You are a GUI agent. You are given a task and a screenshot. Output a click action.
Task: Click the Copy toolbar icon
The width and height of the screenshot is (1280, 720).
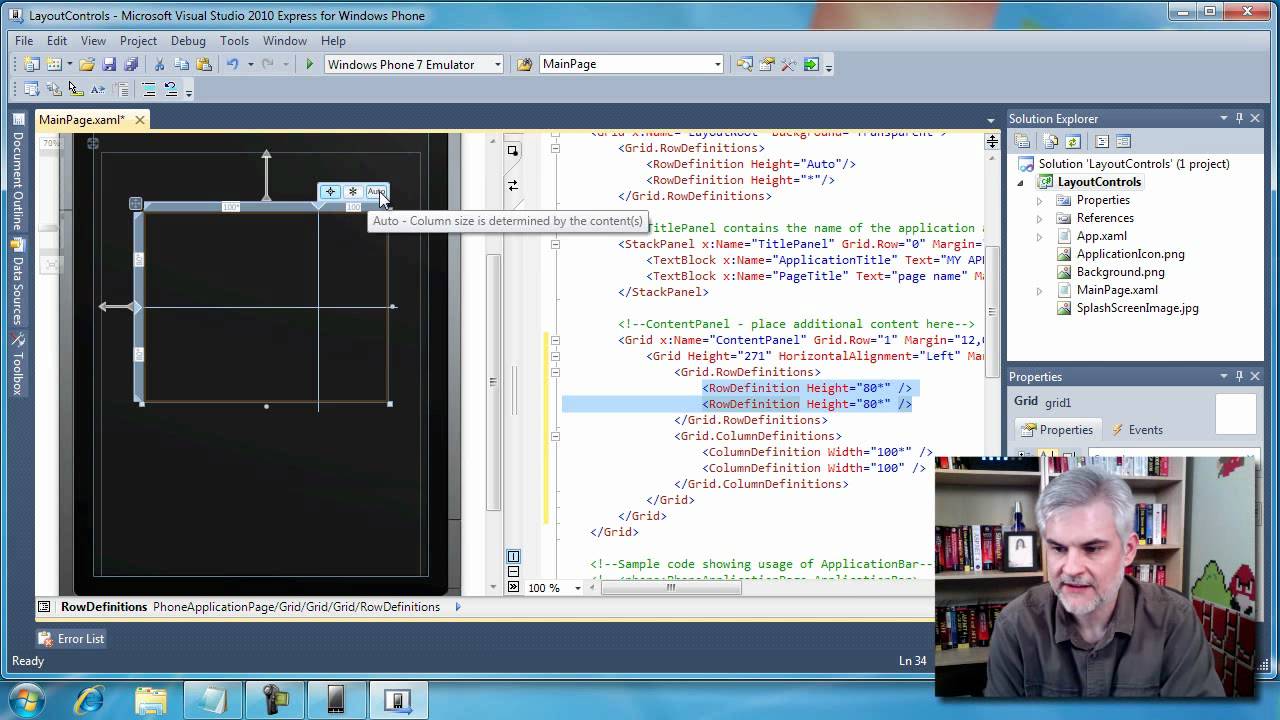182,64
